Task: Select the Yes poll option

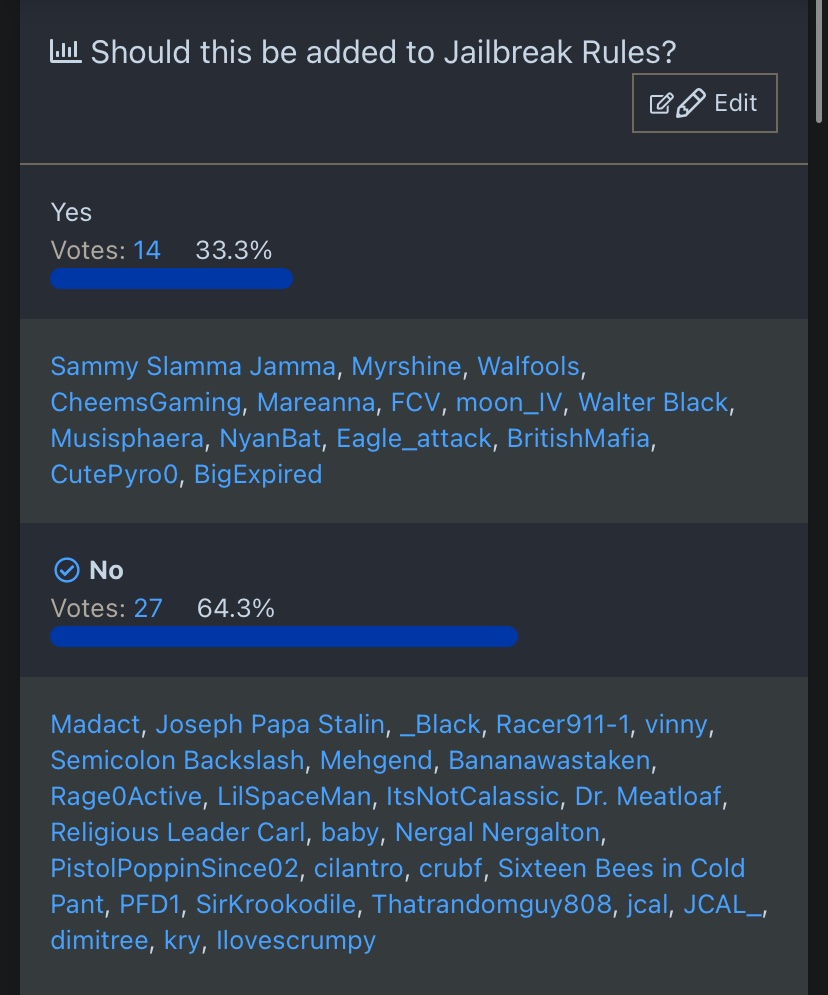Action: click(x=71, y=212)
